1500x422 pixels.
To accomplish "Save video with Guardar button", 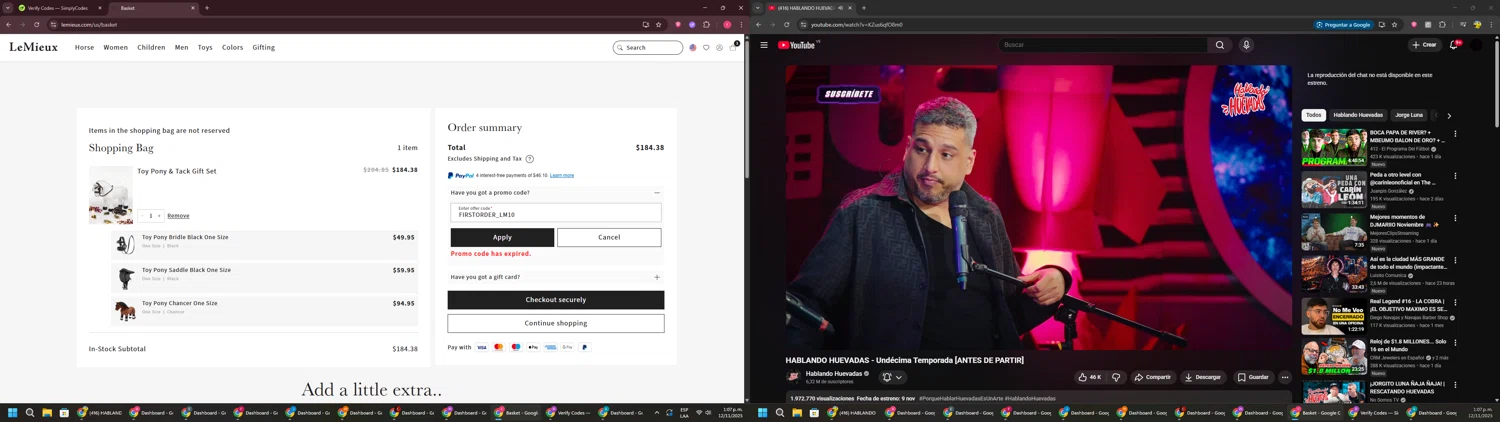I will (1253, 377).
